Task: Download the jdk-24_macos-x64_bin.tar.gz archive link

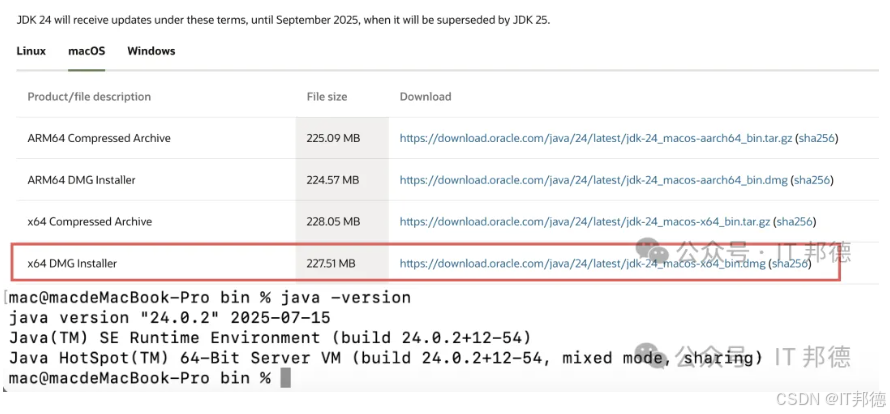Action: coord(585,221)
